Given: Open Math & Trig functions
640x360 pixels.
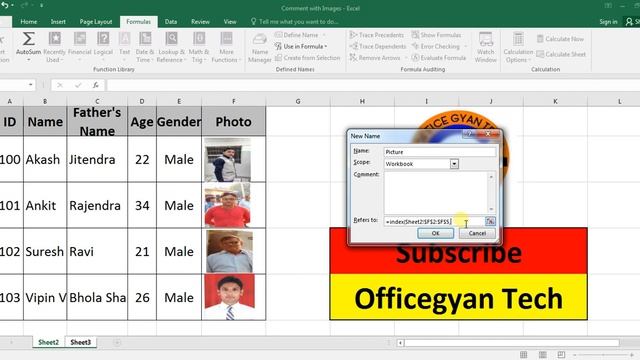Looking at the screenshot, I should [199, 47].
